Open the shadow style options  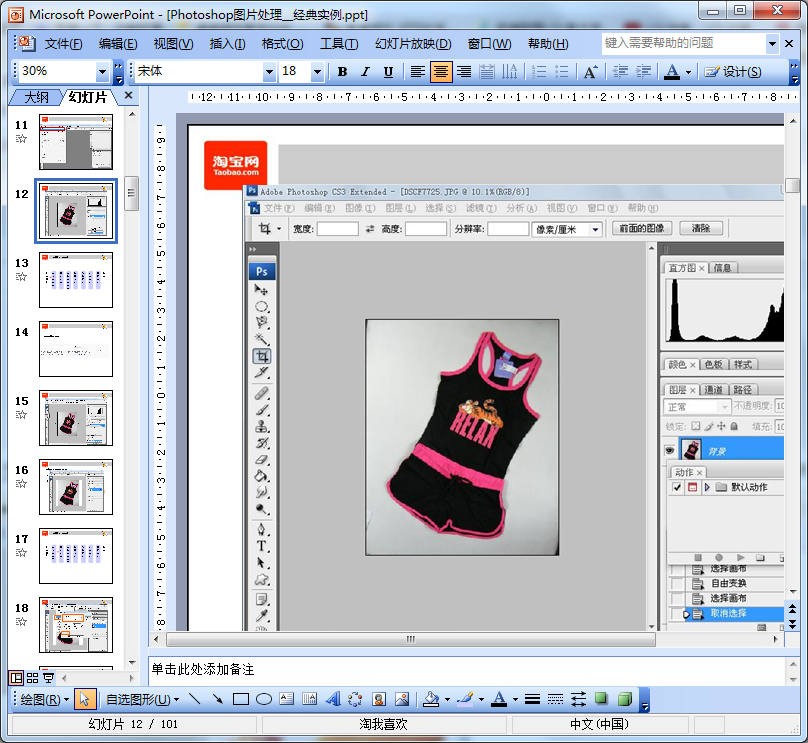coord(601,699)
